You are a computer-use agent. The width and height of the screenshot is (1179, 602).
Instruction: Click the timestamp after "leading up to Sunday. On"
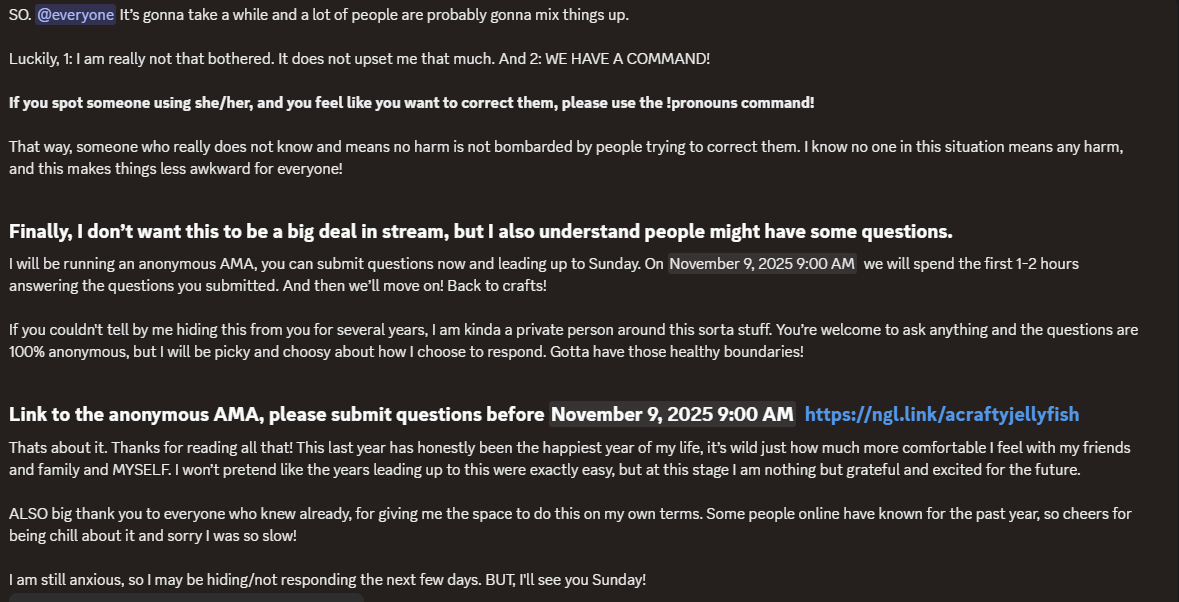coord(762,264)
